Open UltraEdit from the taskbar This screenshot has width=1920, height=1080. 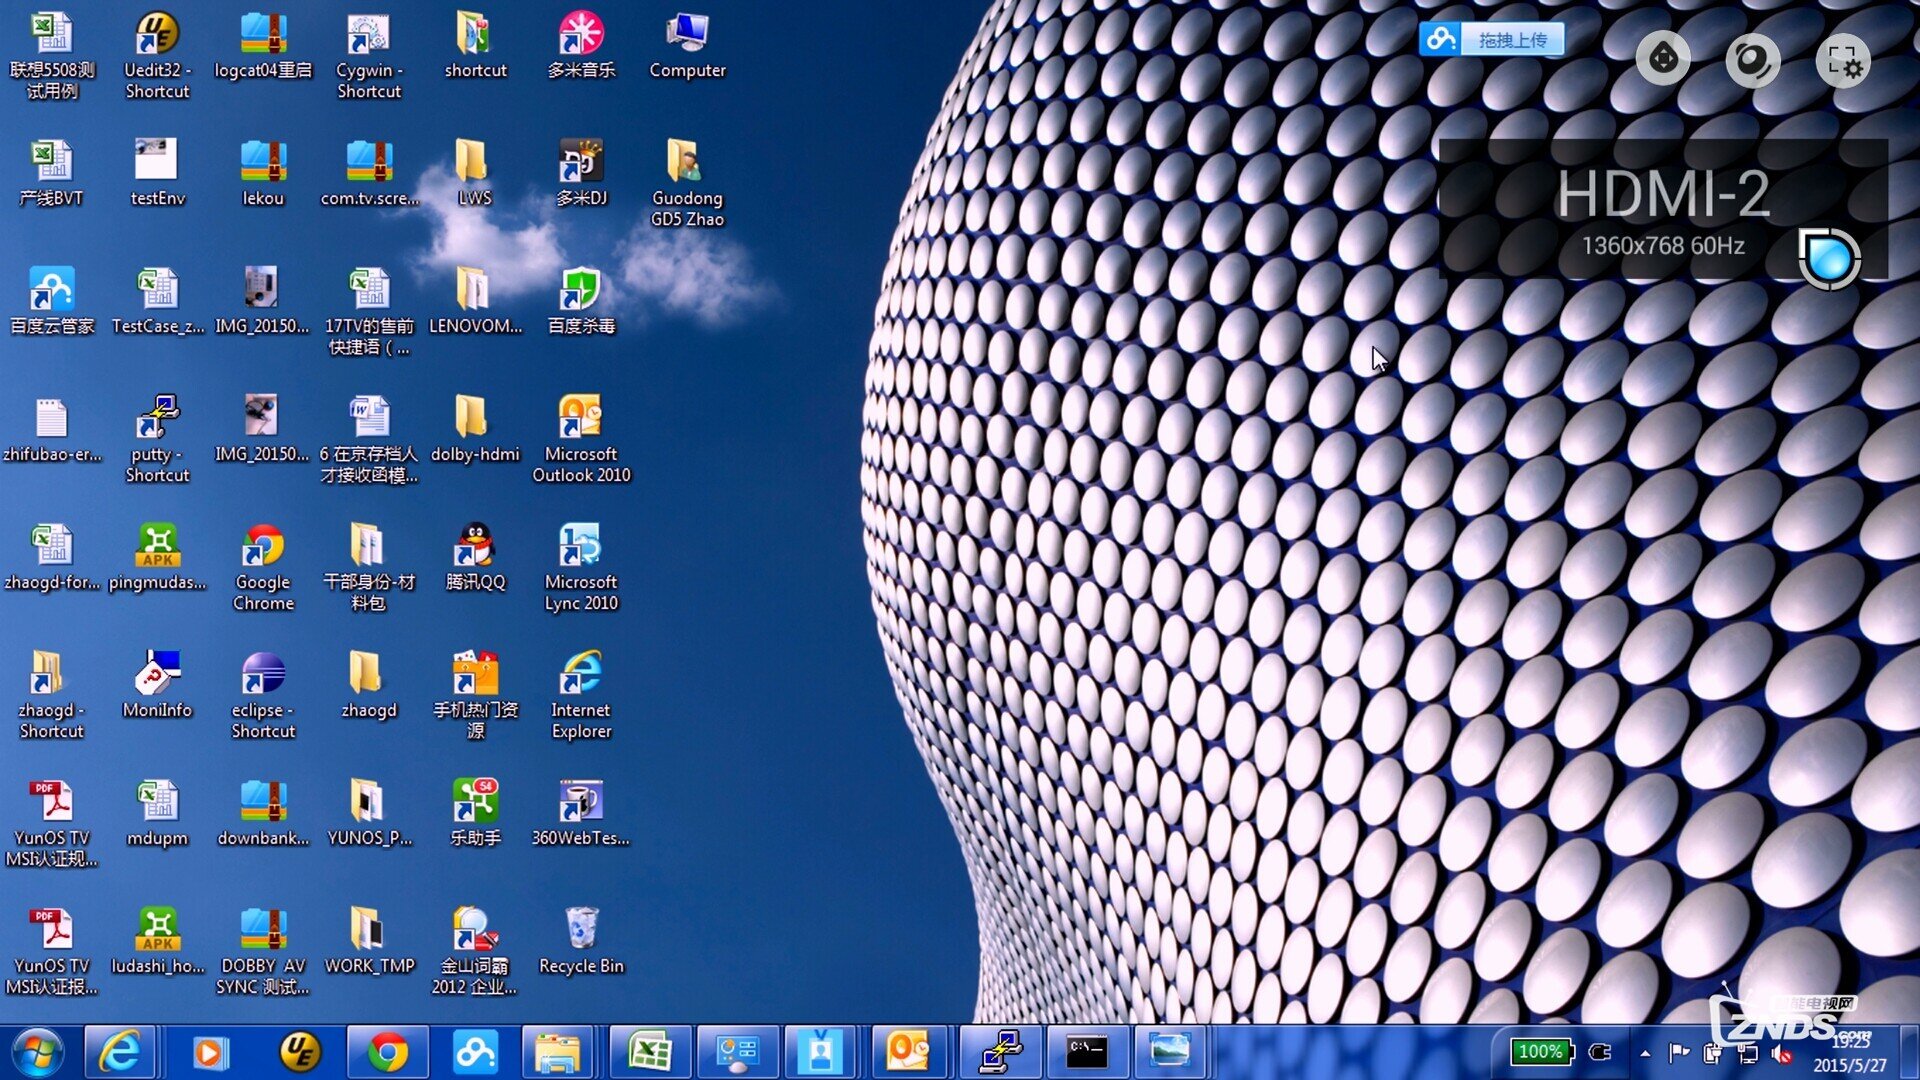pos(298,1052)
